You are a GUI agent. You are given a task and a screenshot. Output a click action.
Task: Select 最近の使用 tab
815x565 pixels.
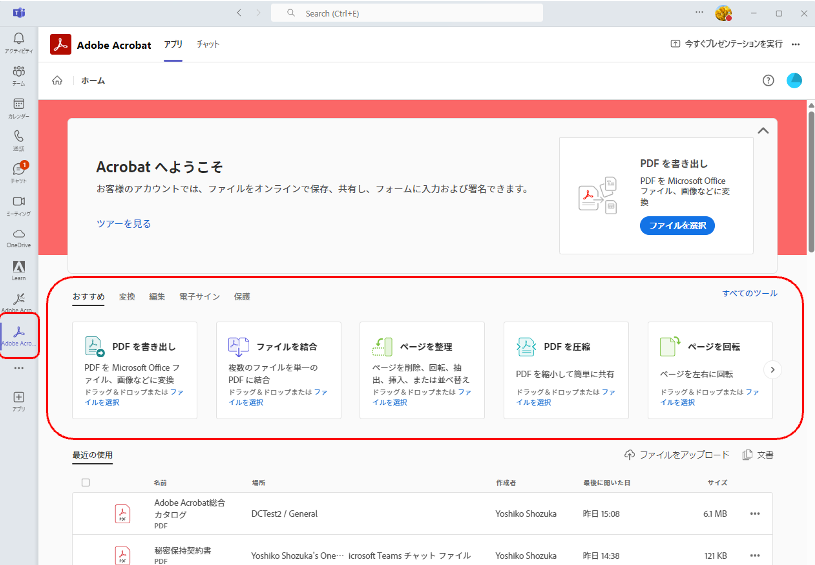(x=93, y=455)
